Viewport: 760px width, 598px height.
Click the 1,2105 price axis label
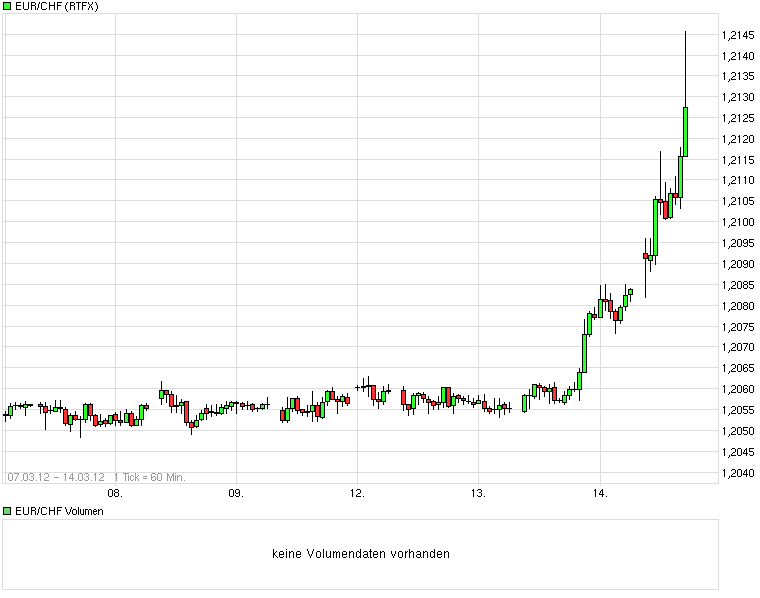point(738,201)
